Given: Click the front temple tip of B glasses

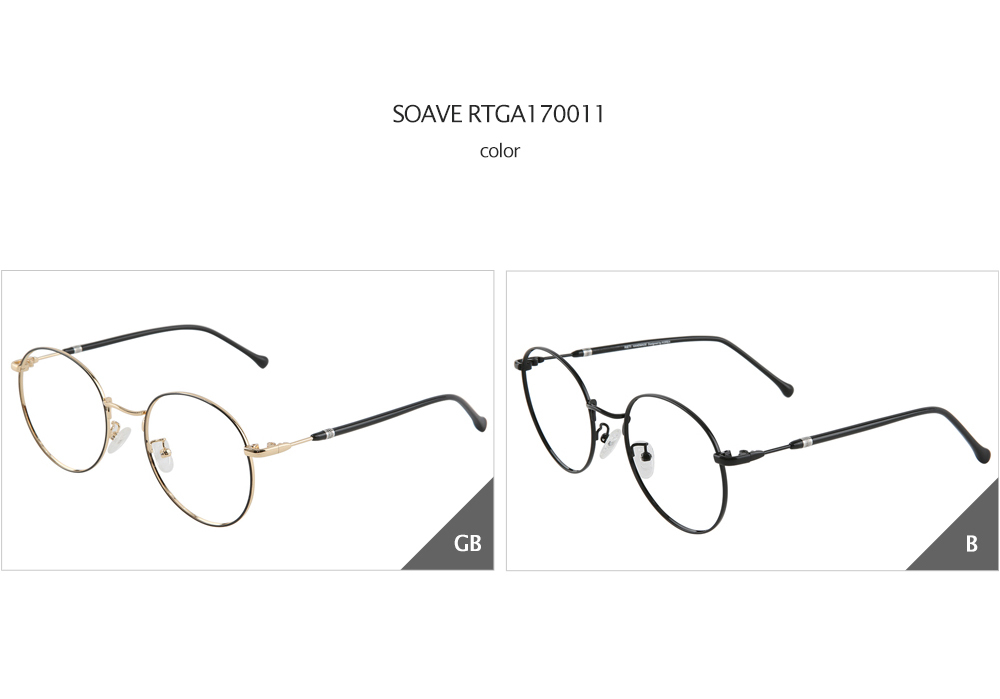Looking at the screenshot, I should pyautogui.click(x=983, y=453).
